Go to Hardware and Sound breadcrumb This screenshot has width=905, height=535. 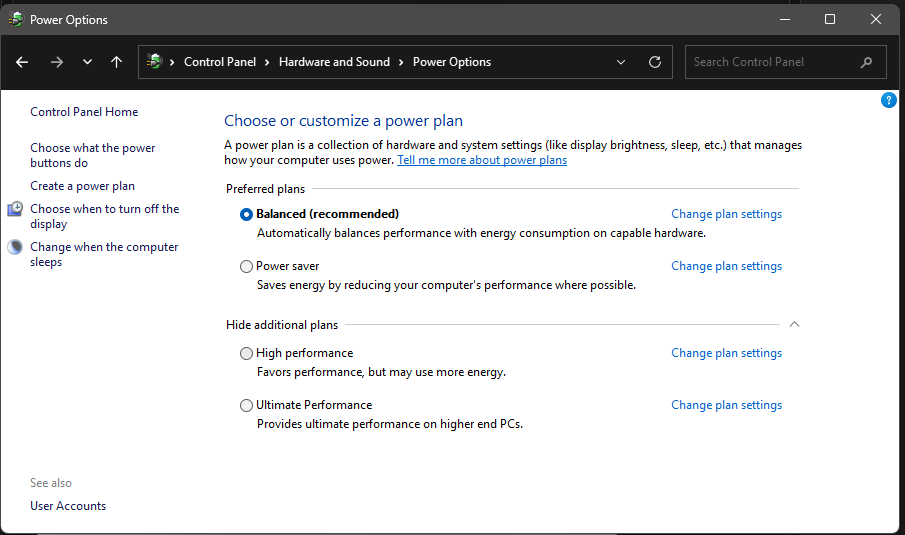pos(334,62)
